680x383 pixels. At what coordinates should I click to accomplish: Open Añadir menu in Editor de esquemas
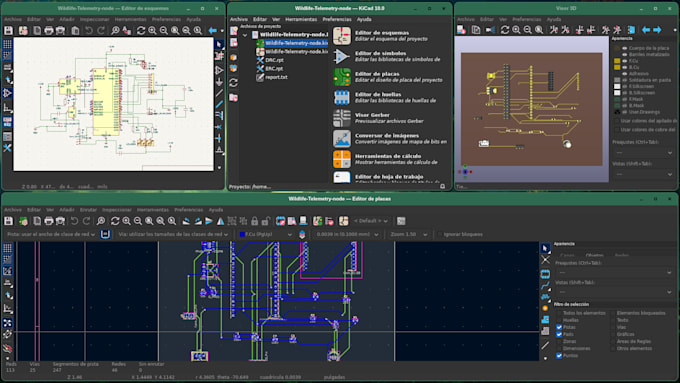[x=67, y=19]
